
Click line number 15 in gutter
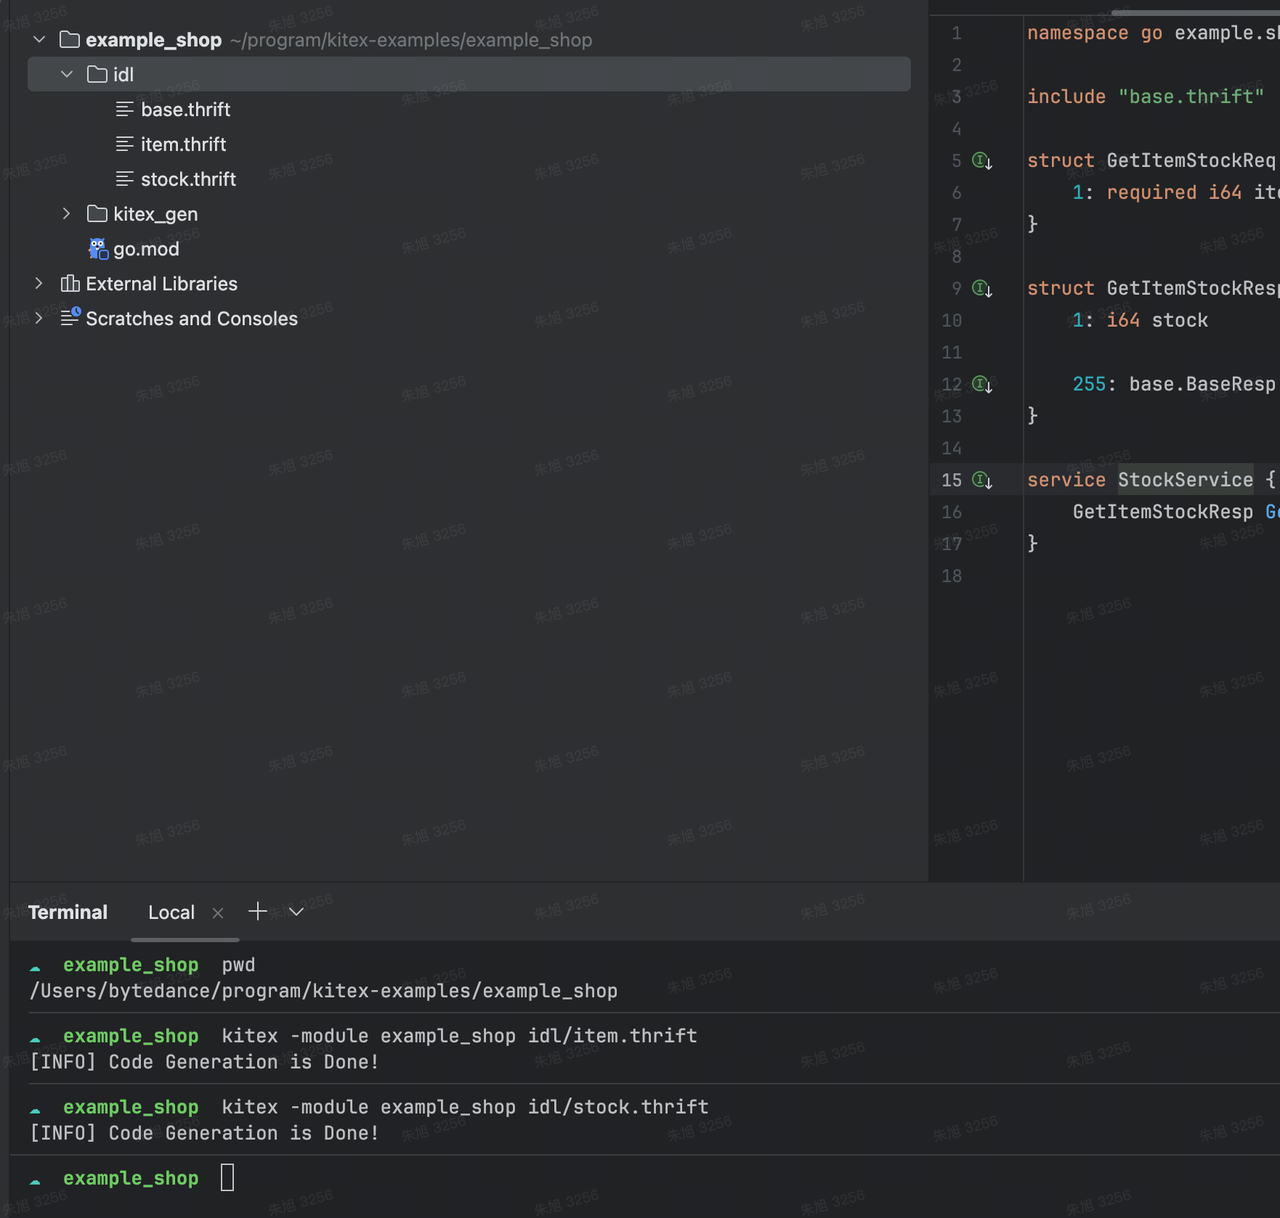pyautogui.click(x=951, y=480)
